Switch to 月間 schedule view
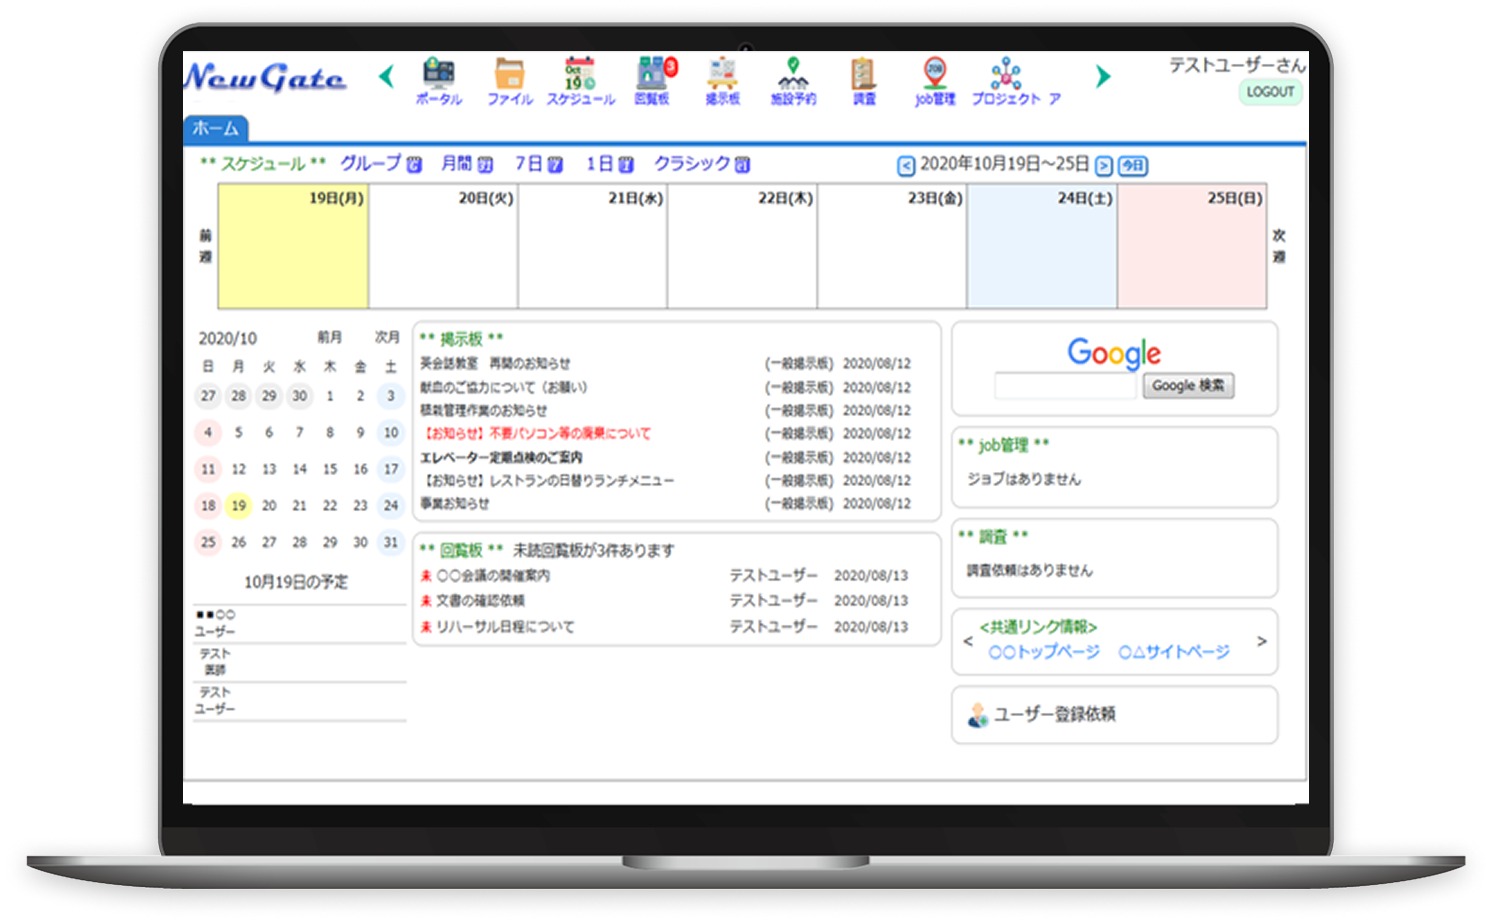The image size is (1493, 921). click(x=466, y=164)
